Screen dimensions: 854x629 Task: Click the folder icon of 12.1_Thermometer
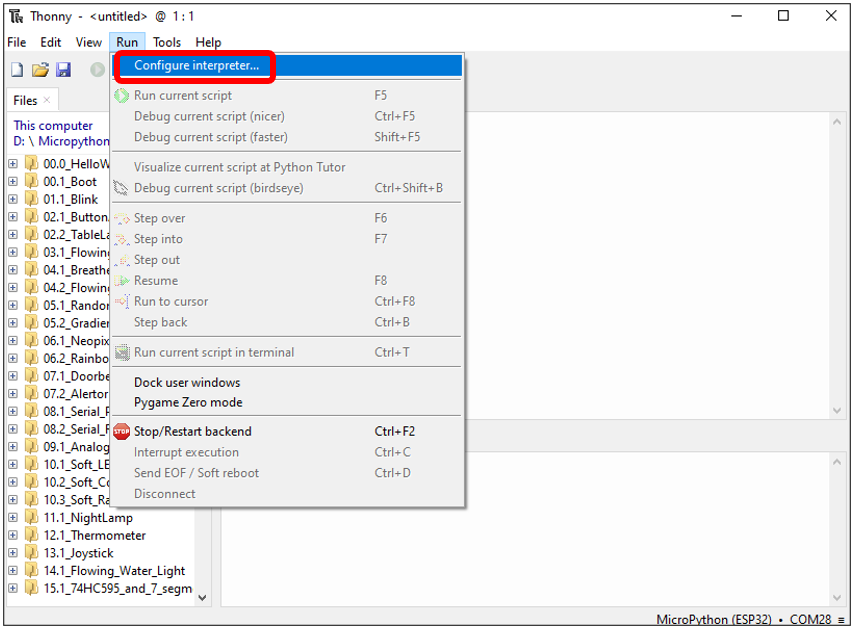point(32,535)
